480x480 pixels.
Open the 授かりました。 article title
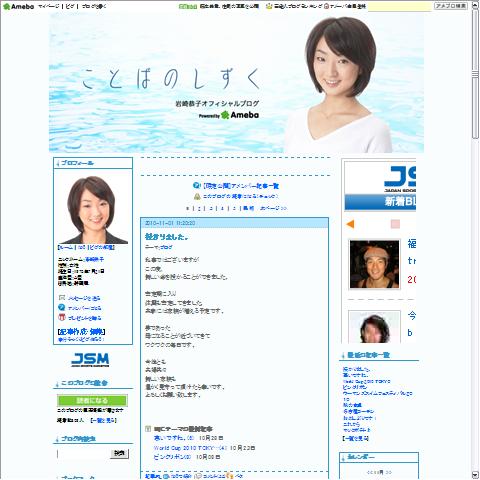[166, 237]
